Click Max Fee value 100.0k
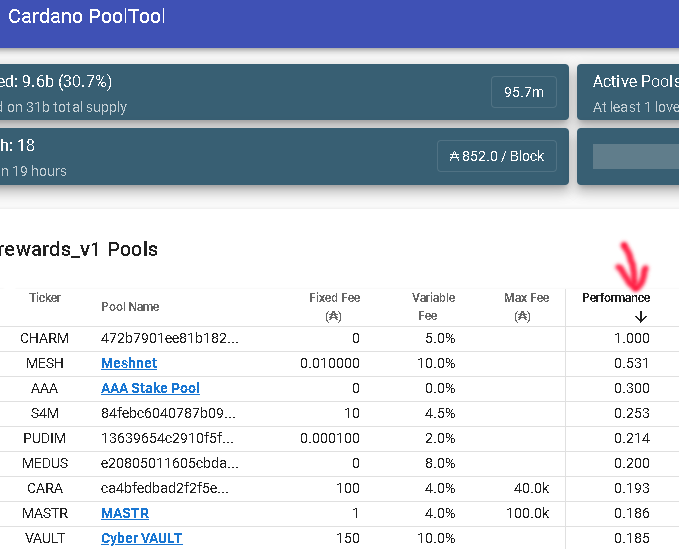679x549 pixels. point(527,513)
